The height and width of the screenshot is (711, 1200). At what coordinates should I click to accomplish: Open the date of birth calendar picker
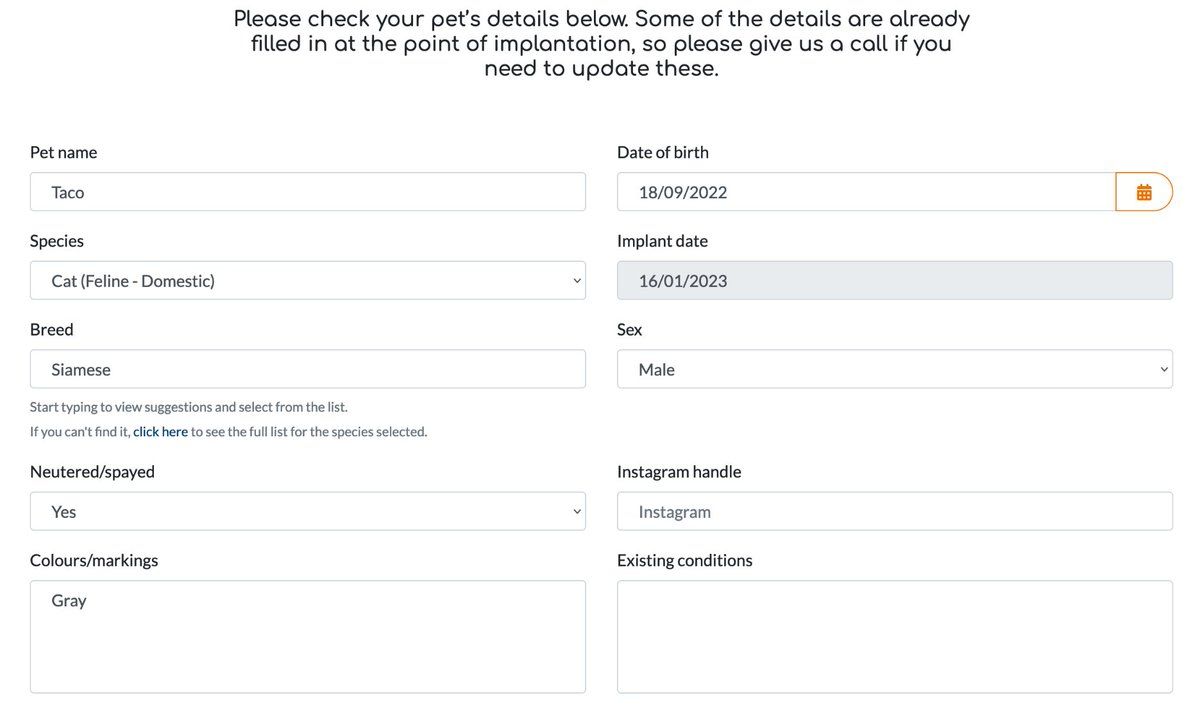coord(1144,192)
